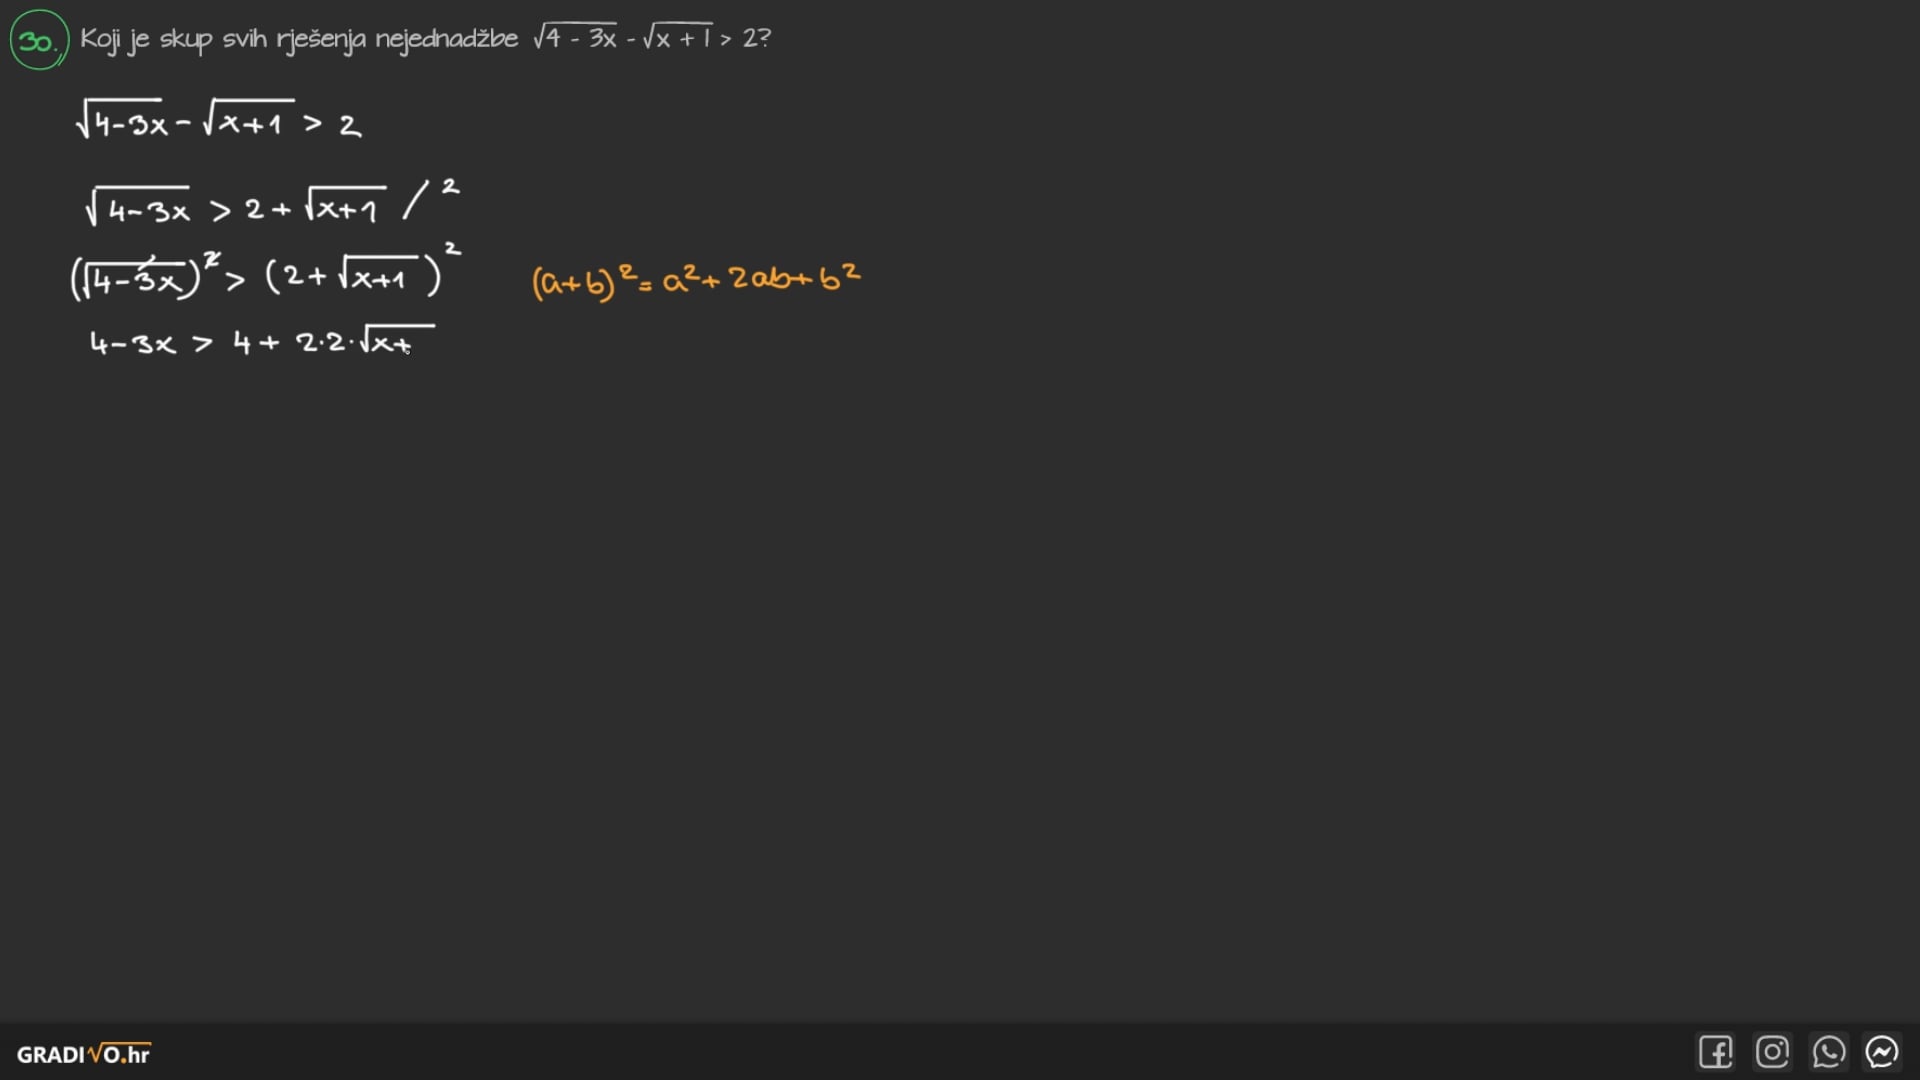Click the unfinished square root in the last line
Image resolution: width=1920 pixels, height=1080 pixels.
(x=395, y=341)
